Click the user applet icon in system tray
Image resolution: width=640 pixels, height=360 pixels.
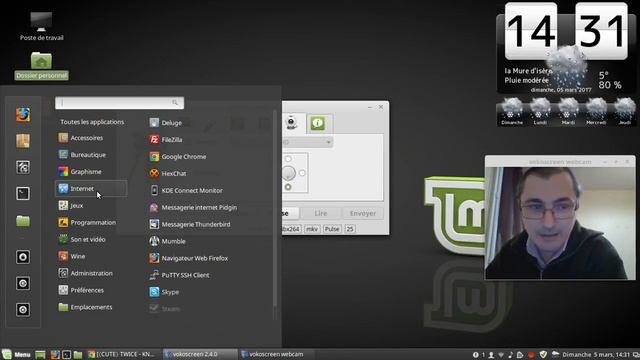point(491,355)
